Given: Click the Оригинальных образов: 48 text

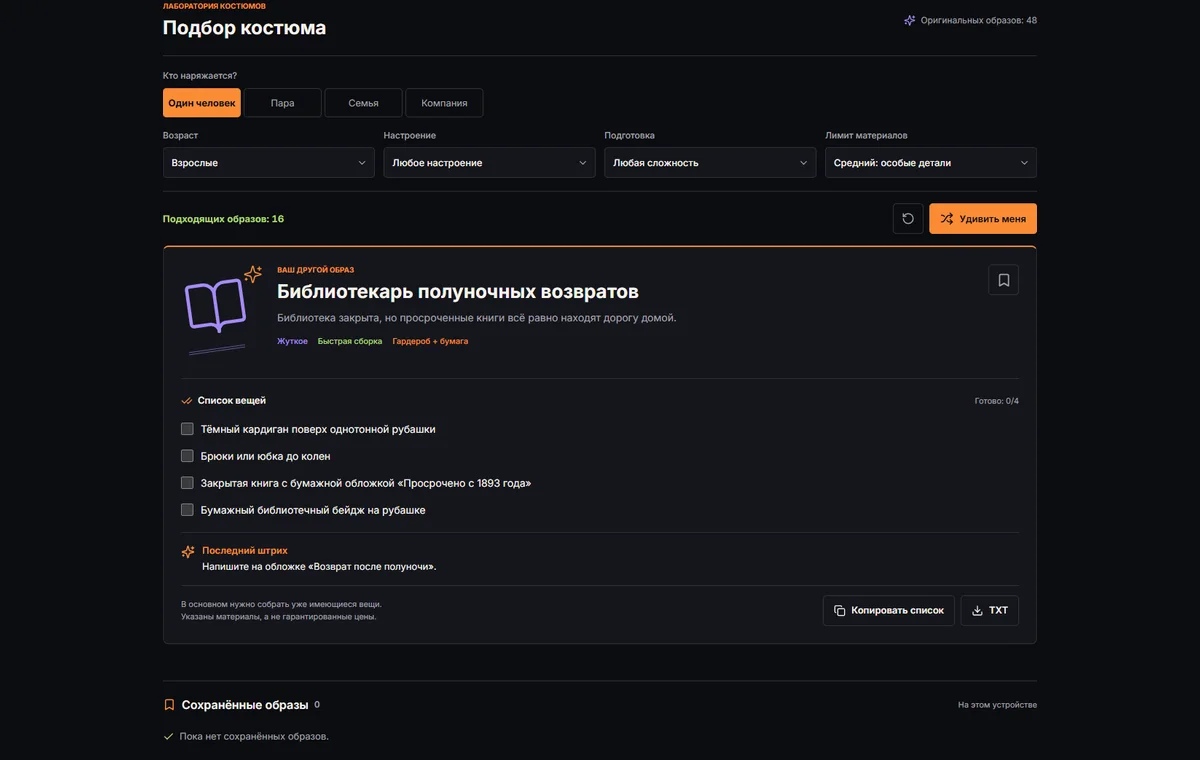Looking at the screenshot, I should [979, 20].
